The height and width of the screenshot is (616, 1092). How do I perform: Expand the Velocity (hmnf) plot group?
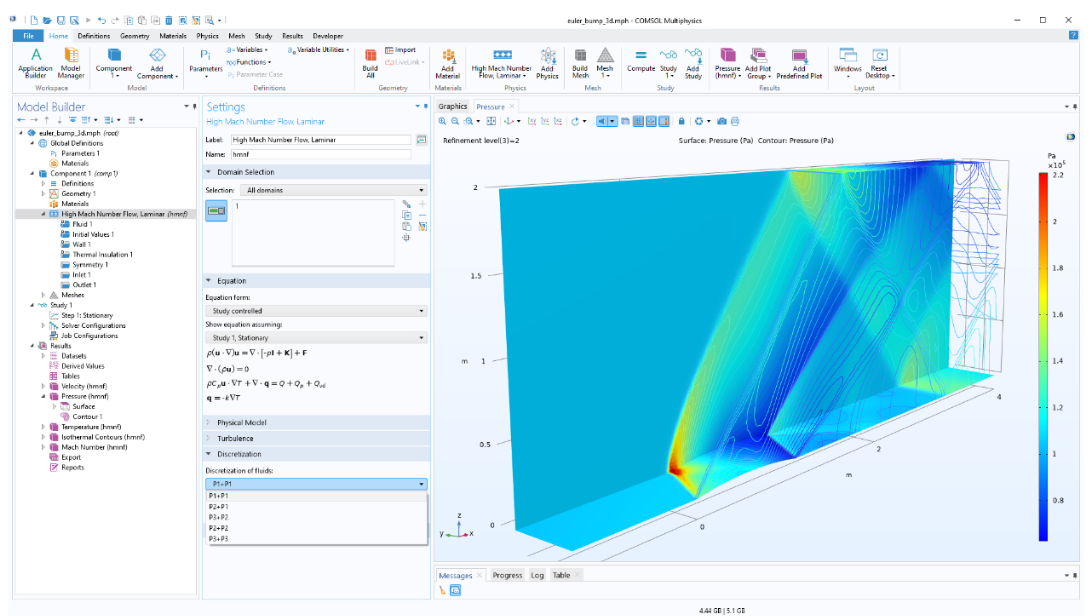[43, 386]
